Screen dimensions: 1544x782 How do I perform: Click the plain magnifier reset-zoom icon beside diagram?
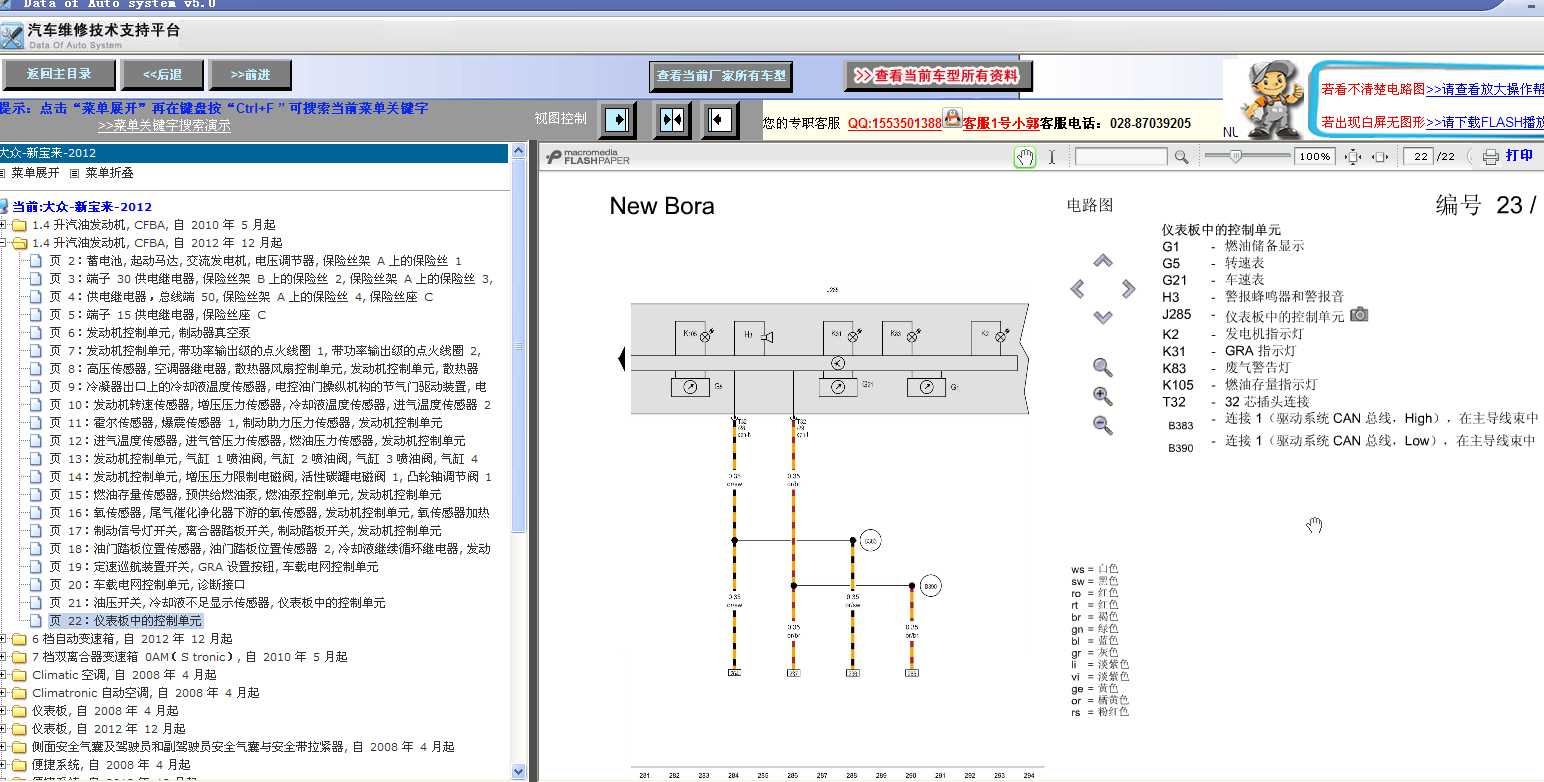click(x=1102, y=367)
